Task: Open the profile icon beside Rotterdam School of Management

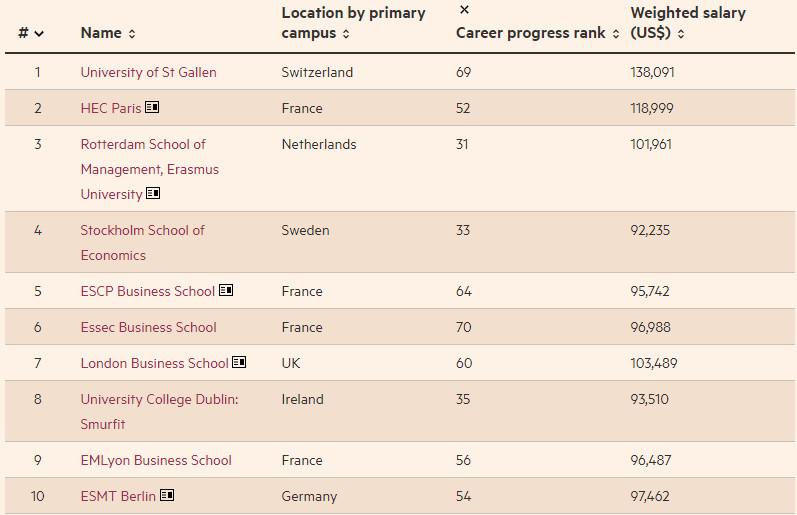Action: (x=153, y=193)
